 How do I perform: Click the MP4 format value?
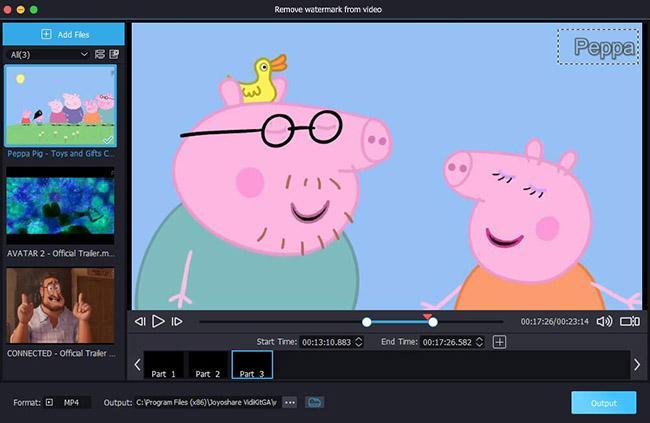tap(71, 402)
